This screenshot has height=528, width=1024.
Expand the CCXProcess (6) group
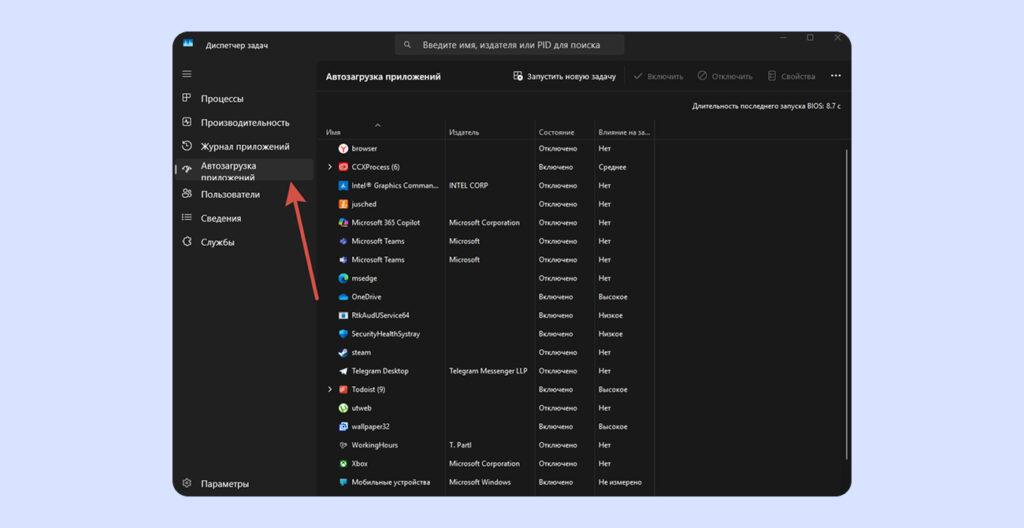(330, 167)
